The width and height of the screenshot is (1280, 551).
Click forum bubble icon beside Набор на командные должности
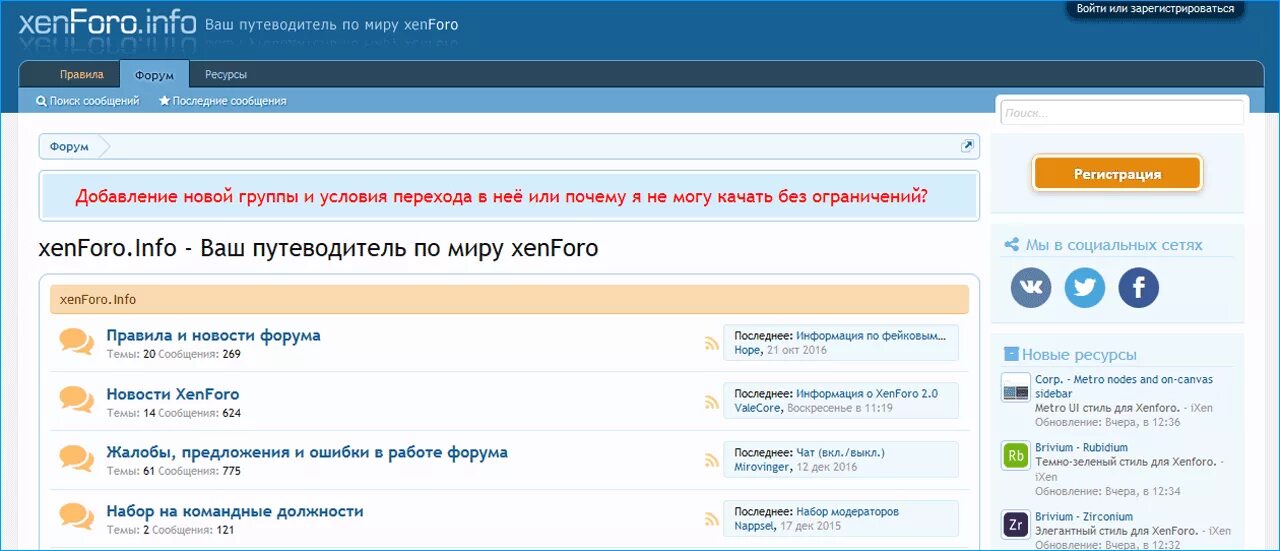77,517
